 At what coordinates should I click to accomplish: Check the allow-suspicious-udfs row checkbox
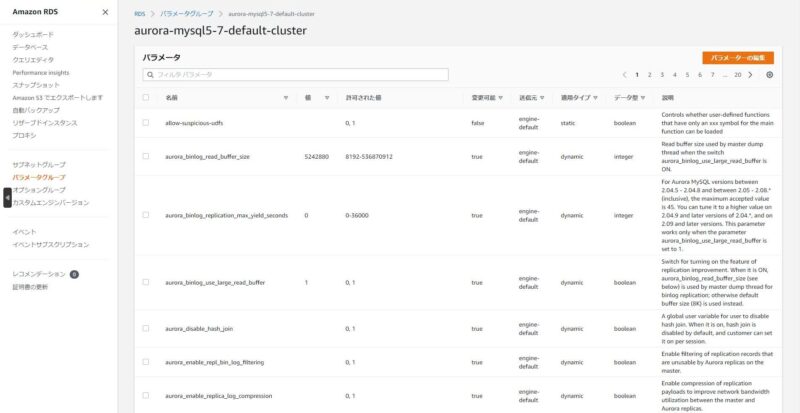(x=146, y=122)
